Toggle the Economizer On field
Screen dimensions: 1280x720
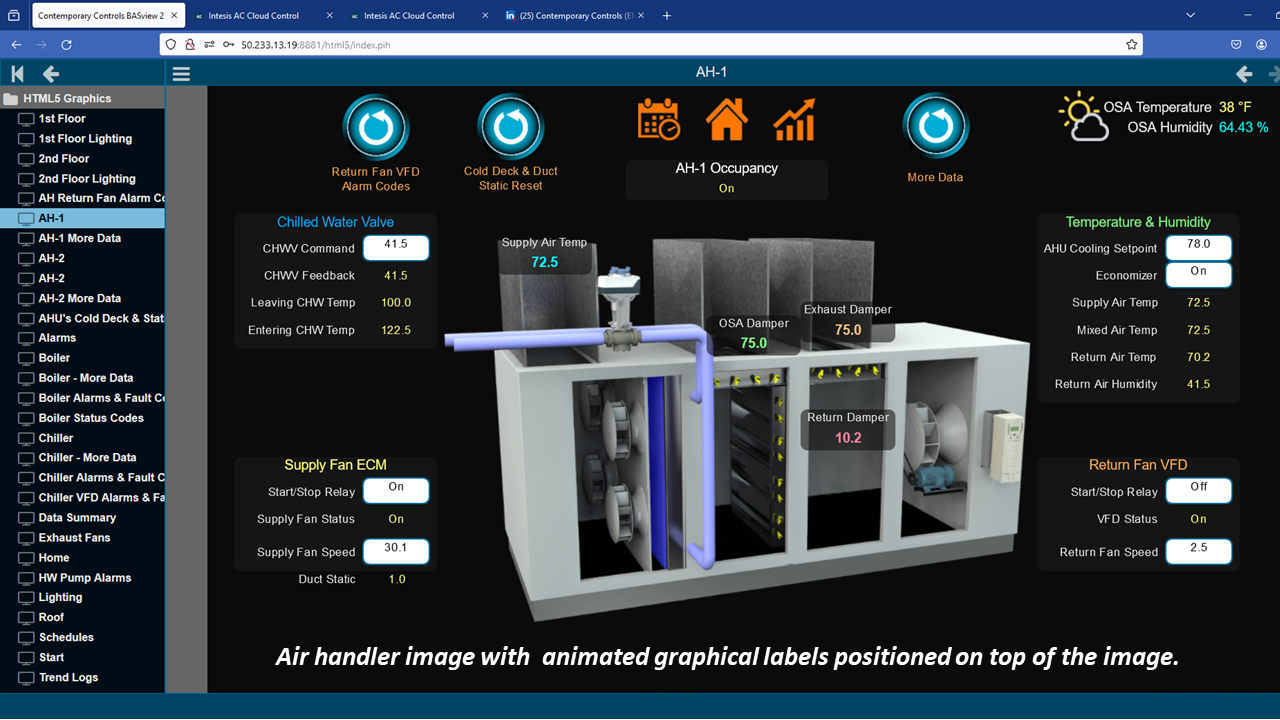pyautogui.click(x=1198, y=275)
